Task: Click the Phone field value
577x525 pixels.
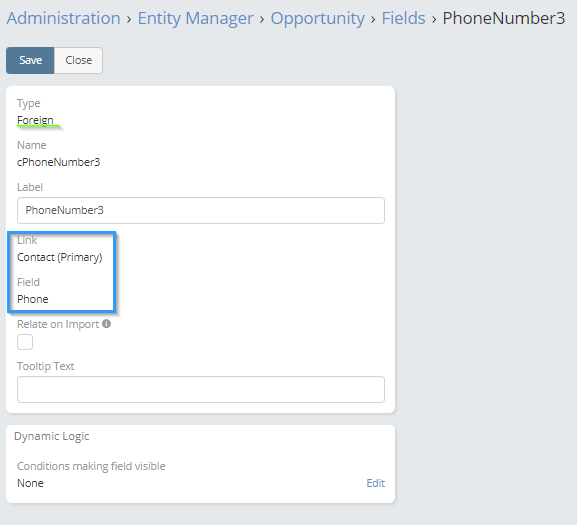Action: pyautogui.click(x=33, y=299)
